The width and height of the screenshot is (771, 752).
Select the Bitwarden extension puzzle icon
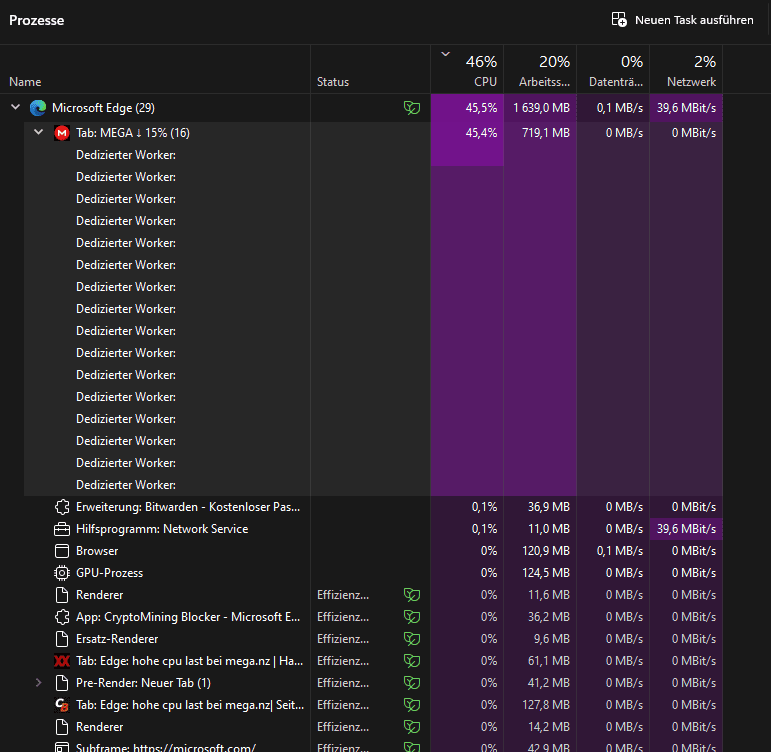62,507
